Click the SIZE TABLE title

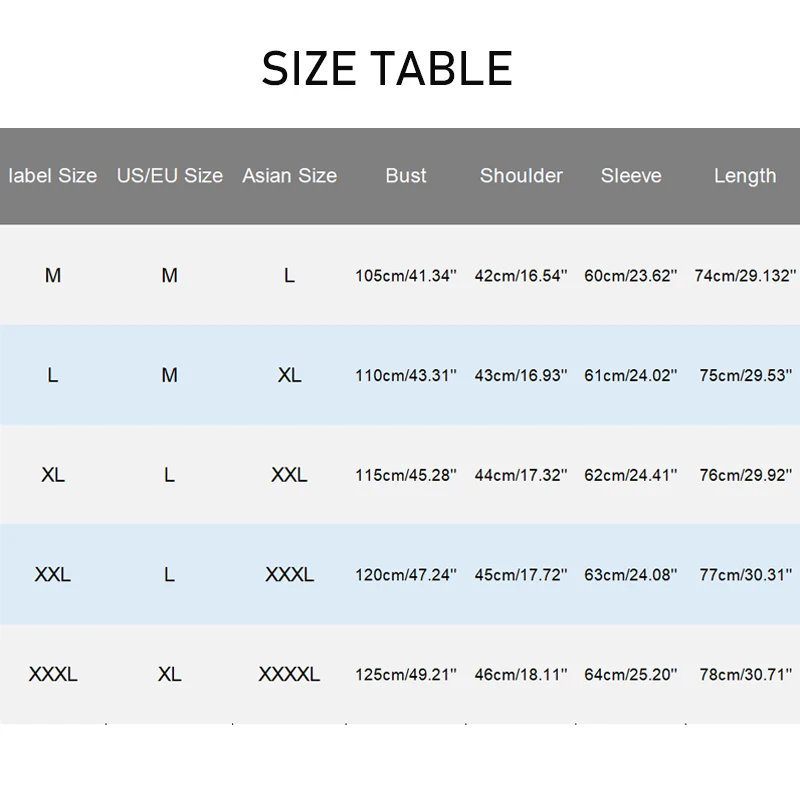(387, 69)
